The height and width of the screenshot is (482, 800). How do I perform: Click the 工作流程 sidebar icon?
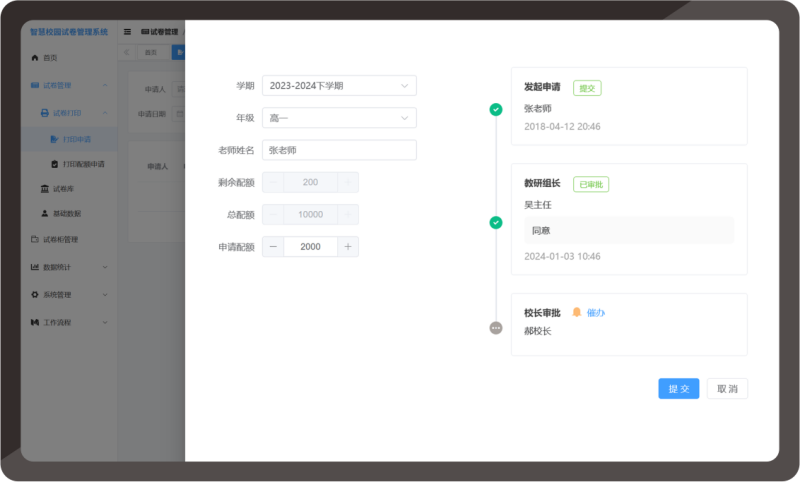(x=35, y=322)
